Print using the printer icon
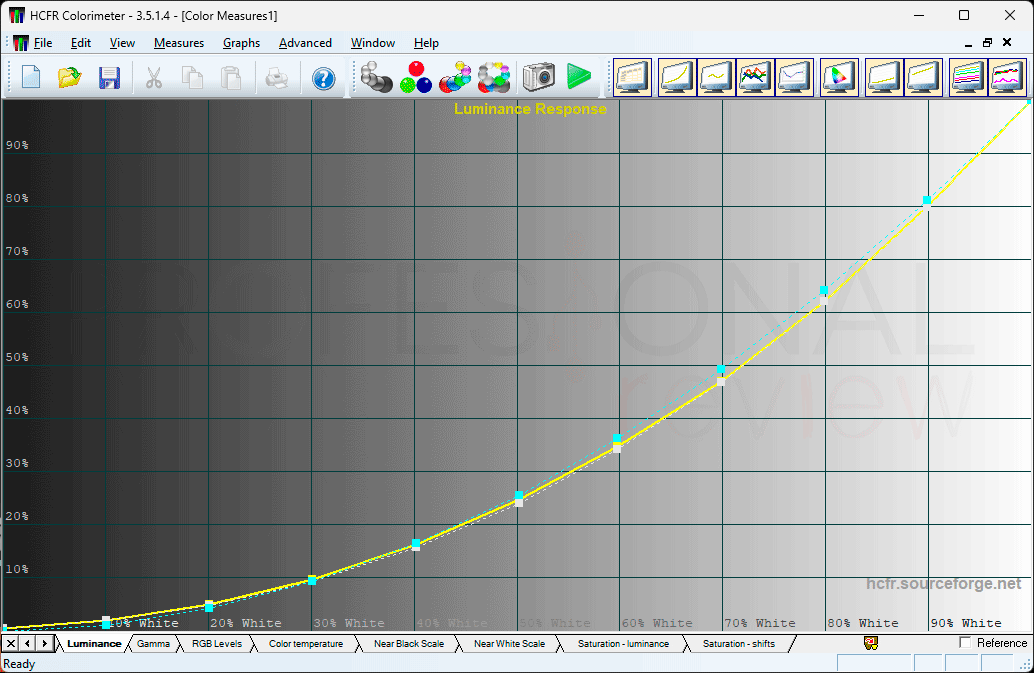Screen dimensions: 1034x673 click(x=277, y=78)
